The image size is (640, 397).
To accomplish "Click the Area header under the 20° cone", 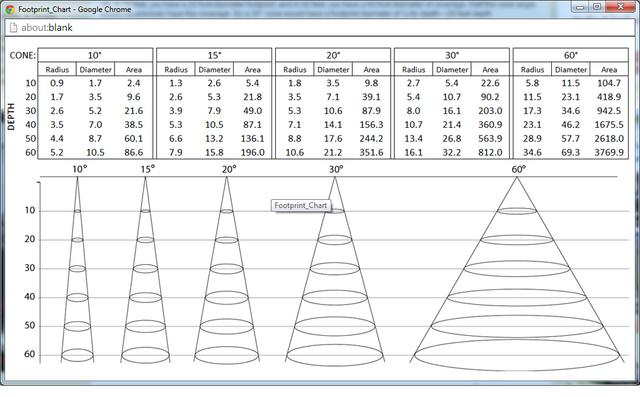I will point(371,69).
